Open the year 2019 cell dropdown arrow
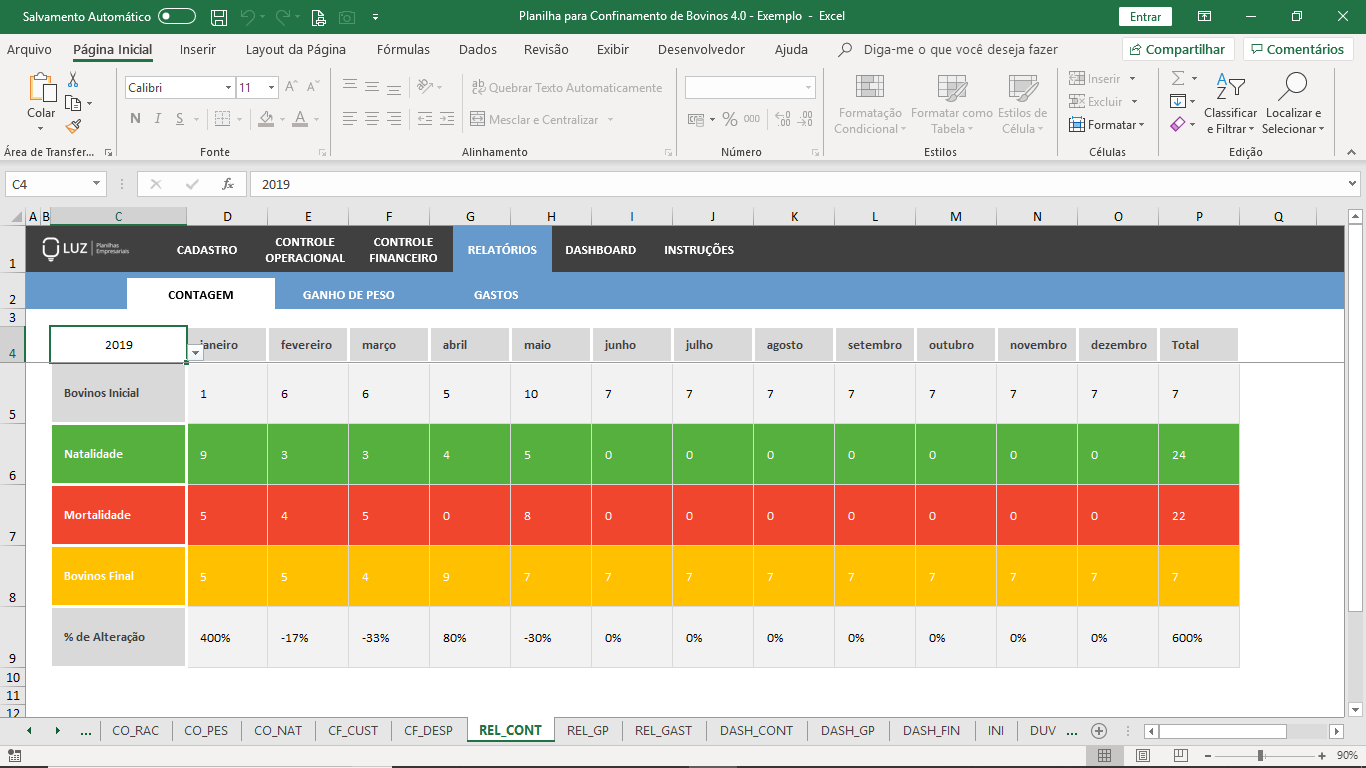 (x=195, y=353)
